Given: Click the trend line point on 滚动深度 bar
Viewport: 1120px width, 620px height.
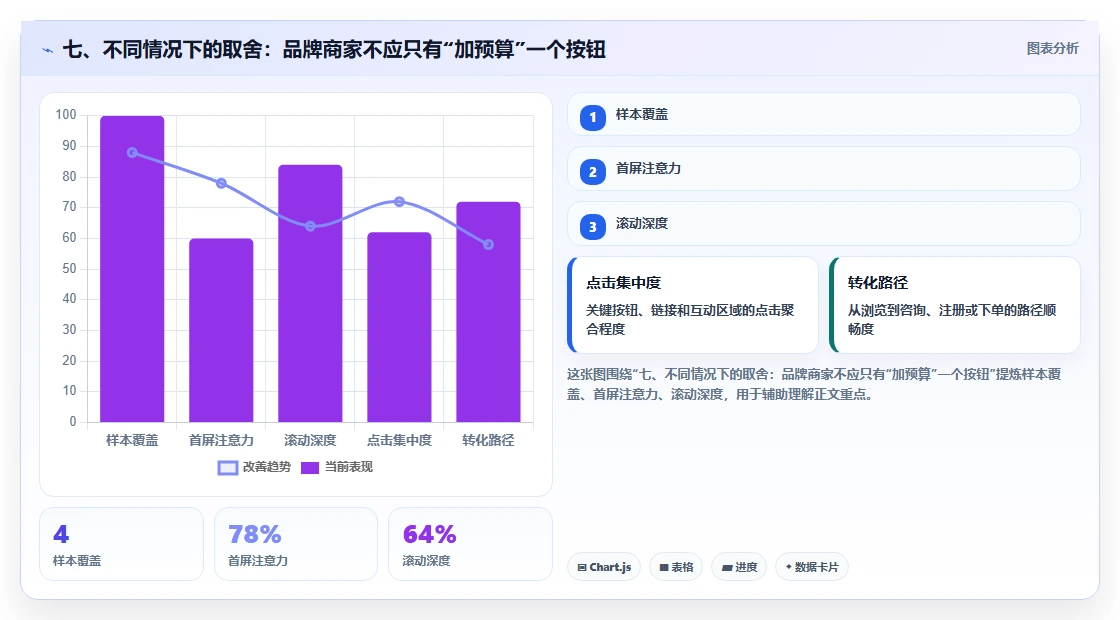Looking at the screenshot, I should pyautogui.click(x=310, y=226).
